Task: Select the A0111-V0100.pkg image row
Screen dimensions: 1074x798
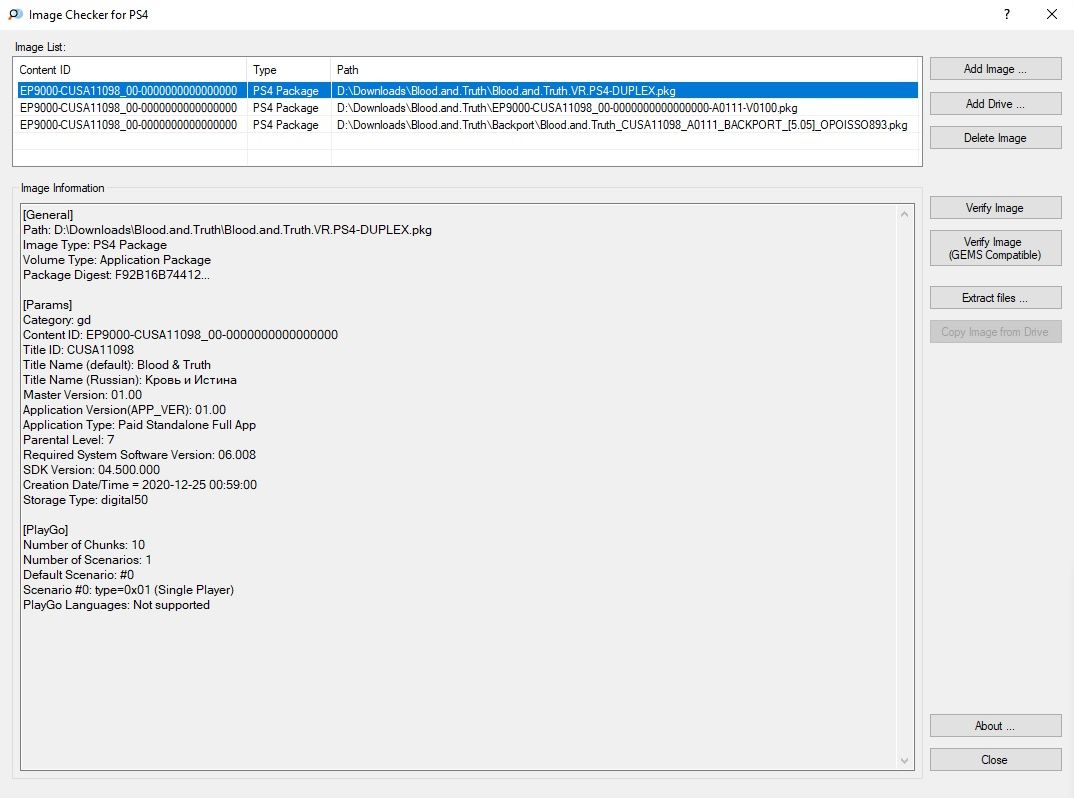Action: point(468,108)
